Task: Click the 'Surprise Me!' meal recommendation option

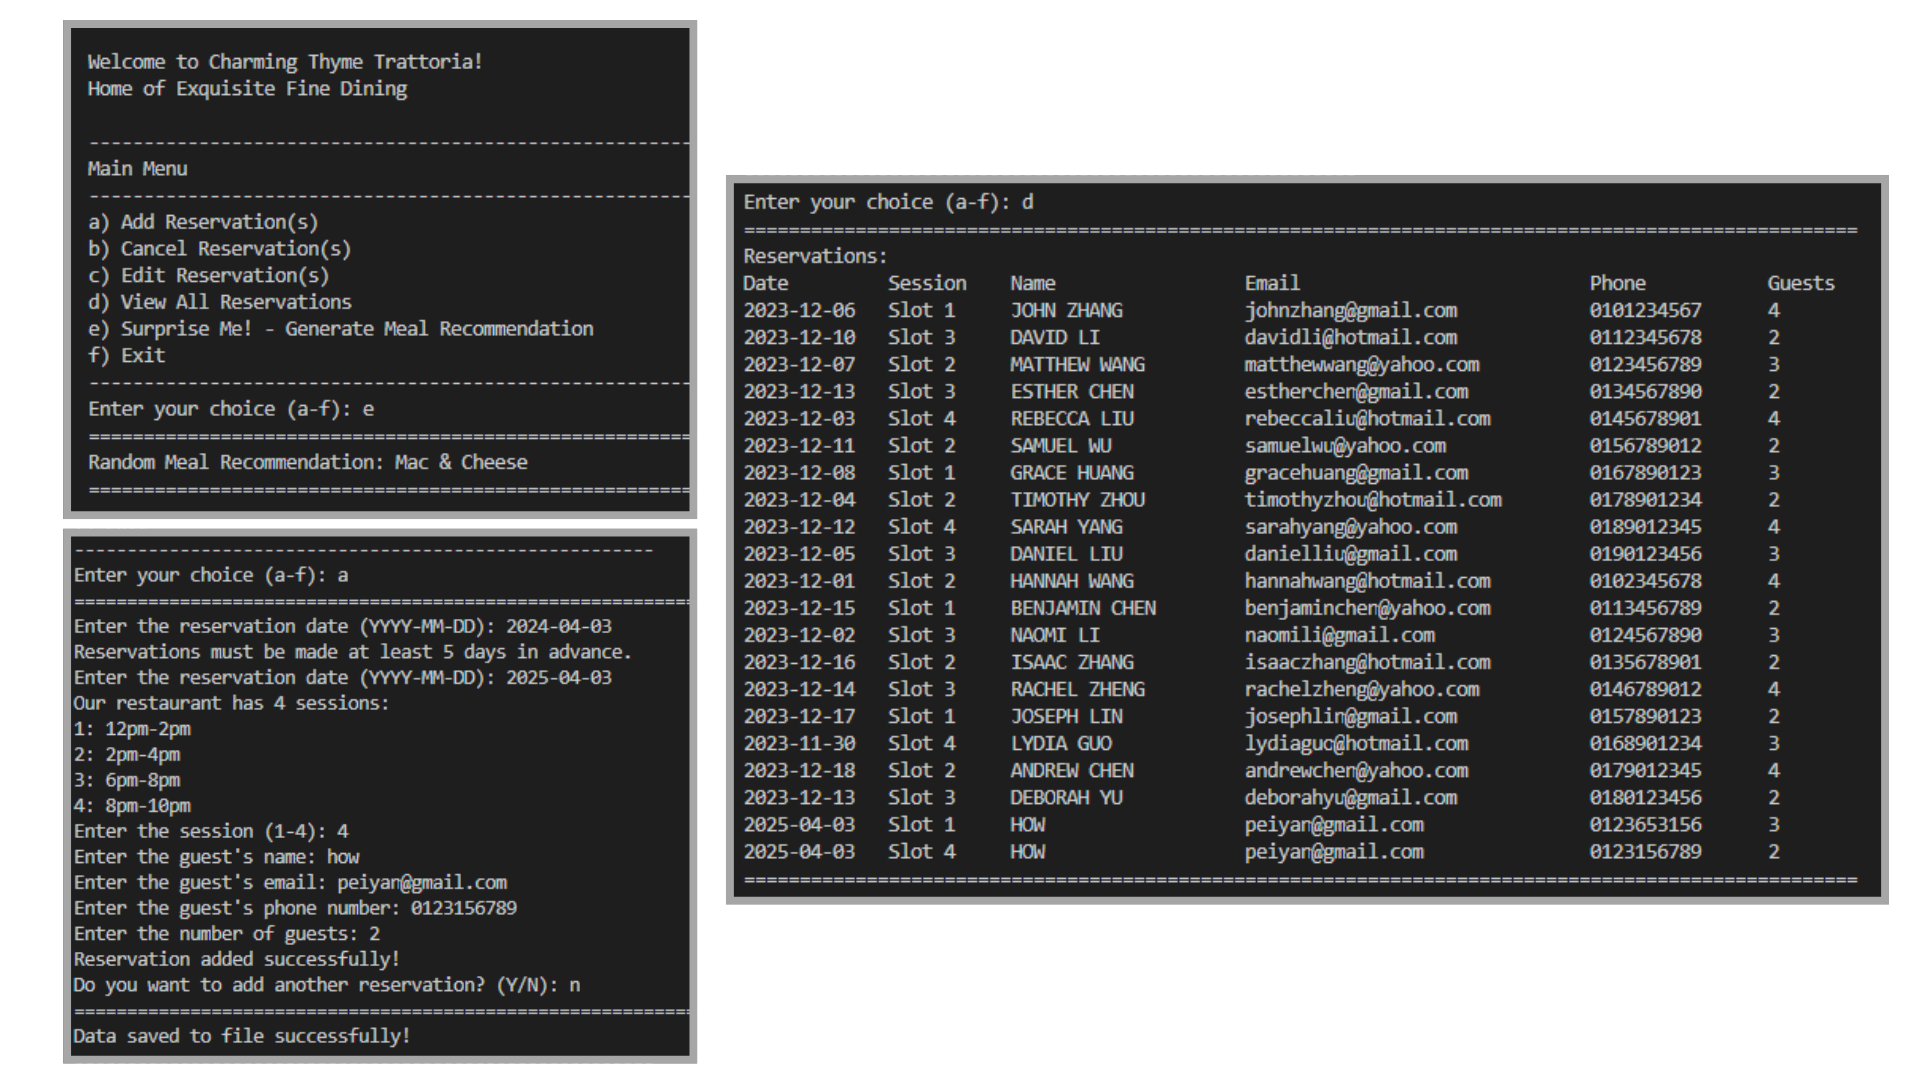Action: pos(340,329)
